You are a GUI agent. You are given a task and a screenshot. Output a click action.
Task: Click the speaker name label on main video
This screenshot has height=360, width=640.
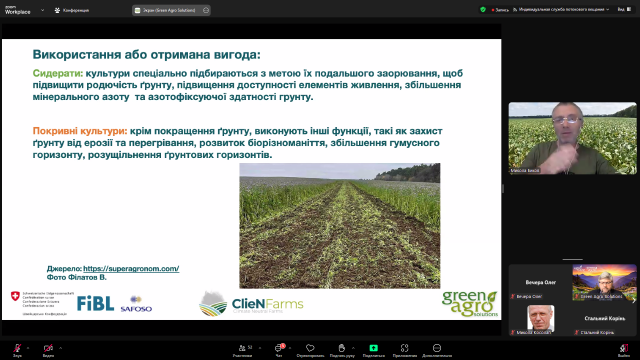tap(525, 170)
